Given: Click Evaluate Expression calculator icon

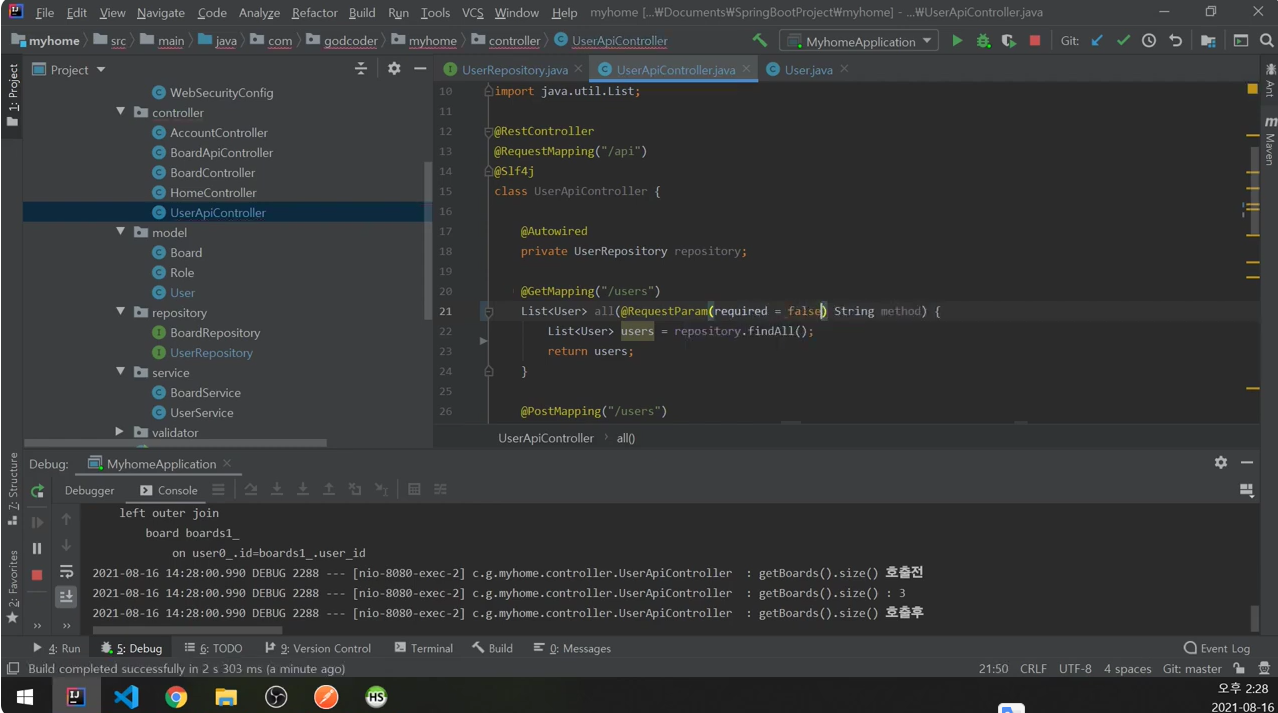Looking at the screenshot, I should click(414, 490).
